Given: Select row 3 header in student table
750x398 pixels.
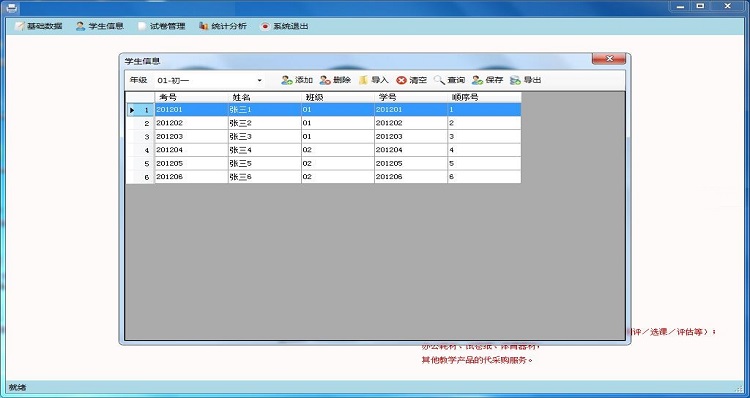Looking at the screenshot, I should [x=140, y=137].
